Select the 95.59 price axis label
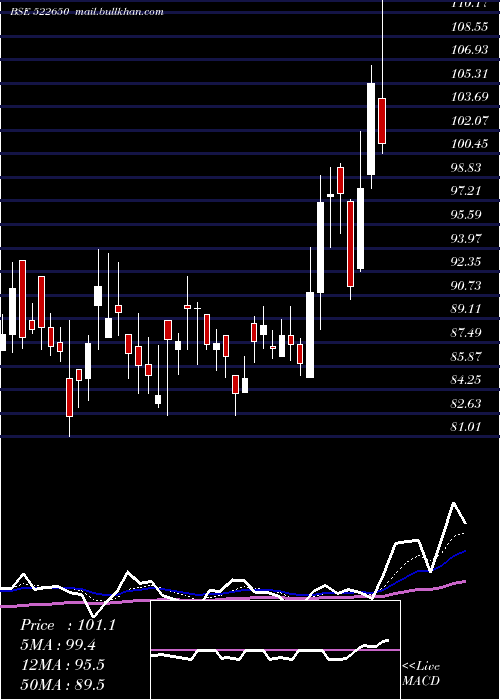Screen dimensions: 500x700 click(467, 214)
